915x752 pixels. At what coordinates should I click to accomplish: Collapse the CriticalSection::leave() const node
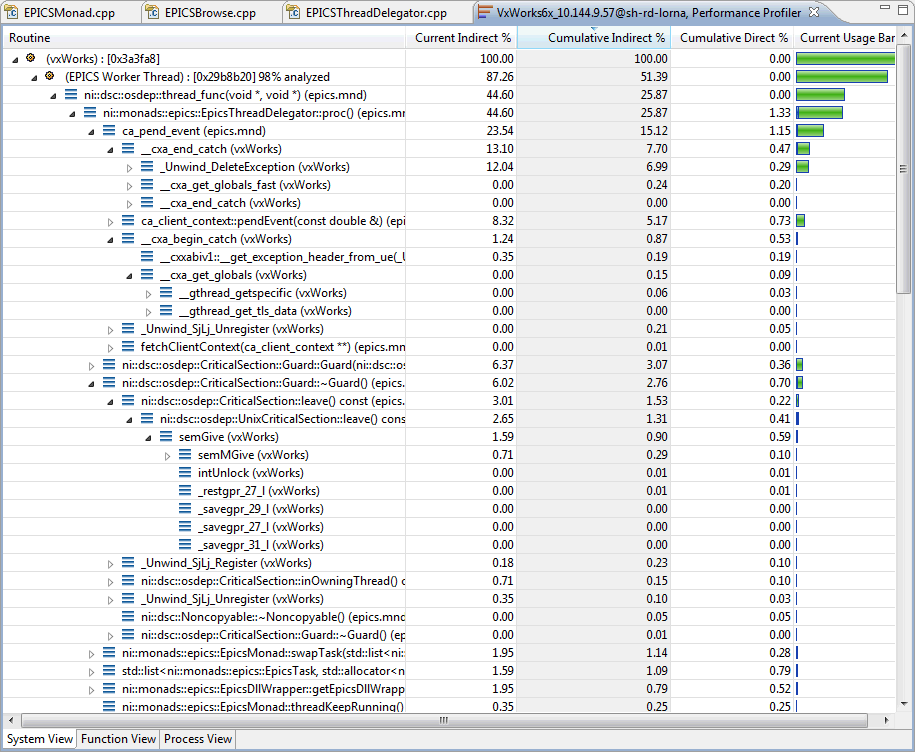[x=110, y=402]
